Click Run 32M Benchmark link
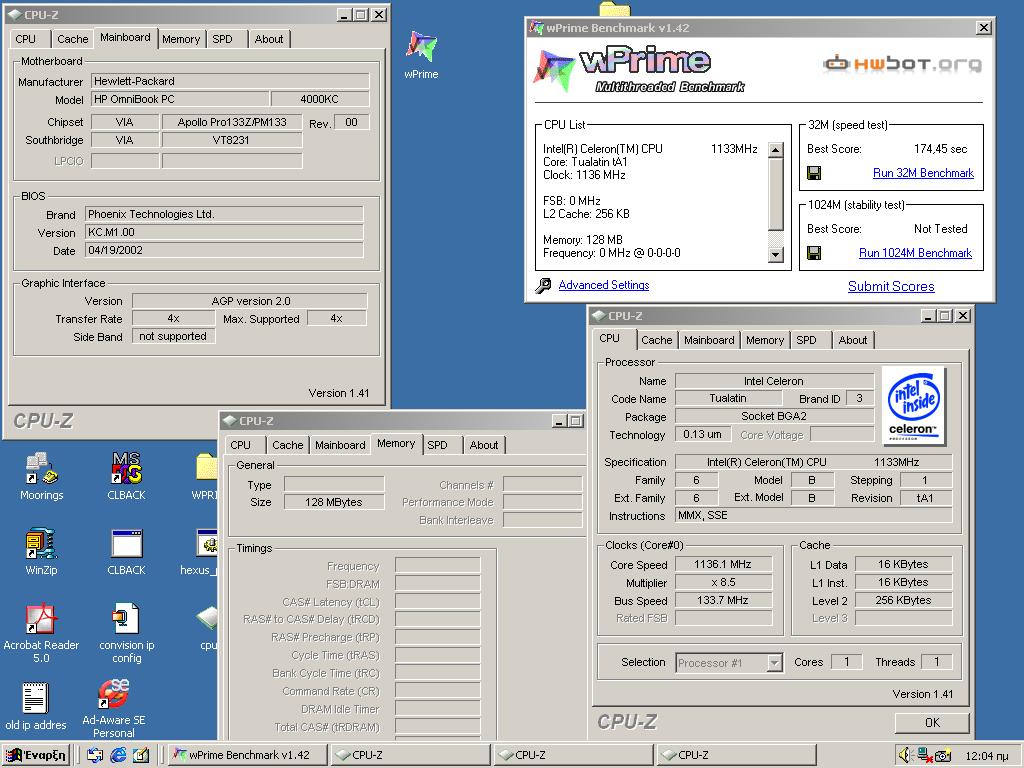The image size is (1024, 768). coord(923,173)
